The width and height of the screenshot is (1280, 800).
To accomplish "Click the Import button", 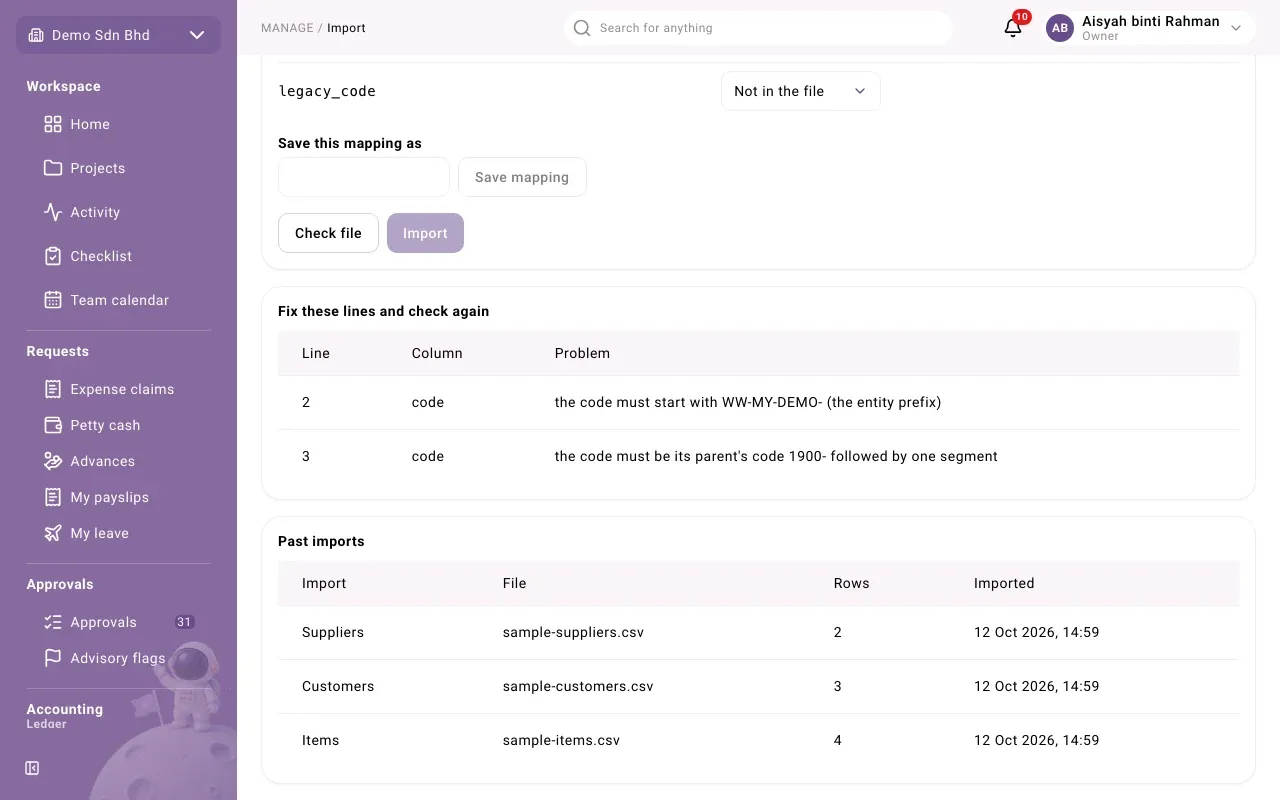I will point(425,233).
